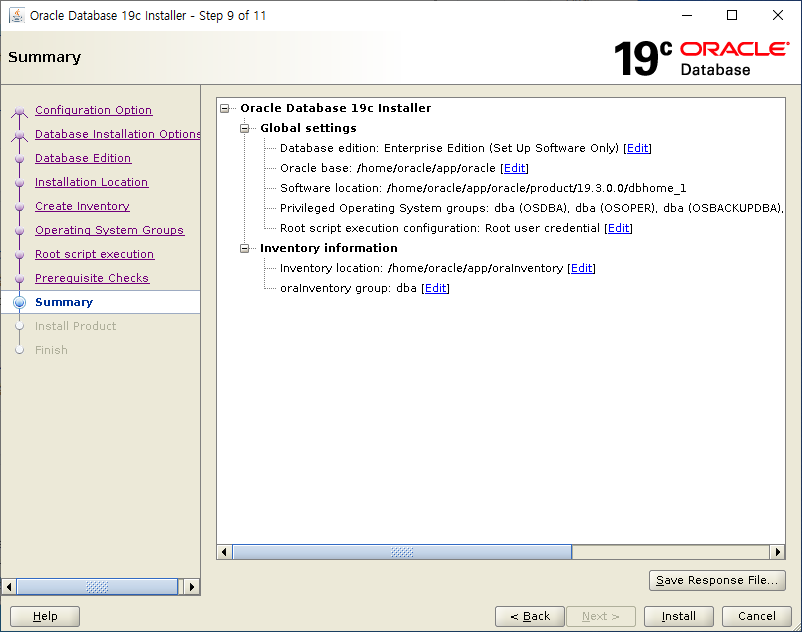Click the Summary step indicator circle
The height and width of the screenshot is (632, 802).
19,302
